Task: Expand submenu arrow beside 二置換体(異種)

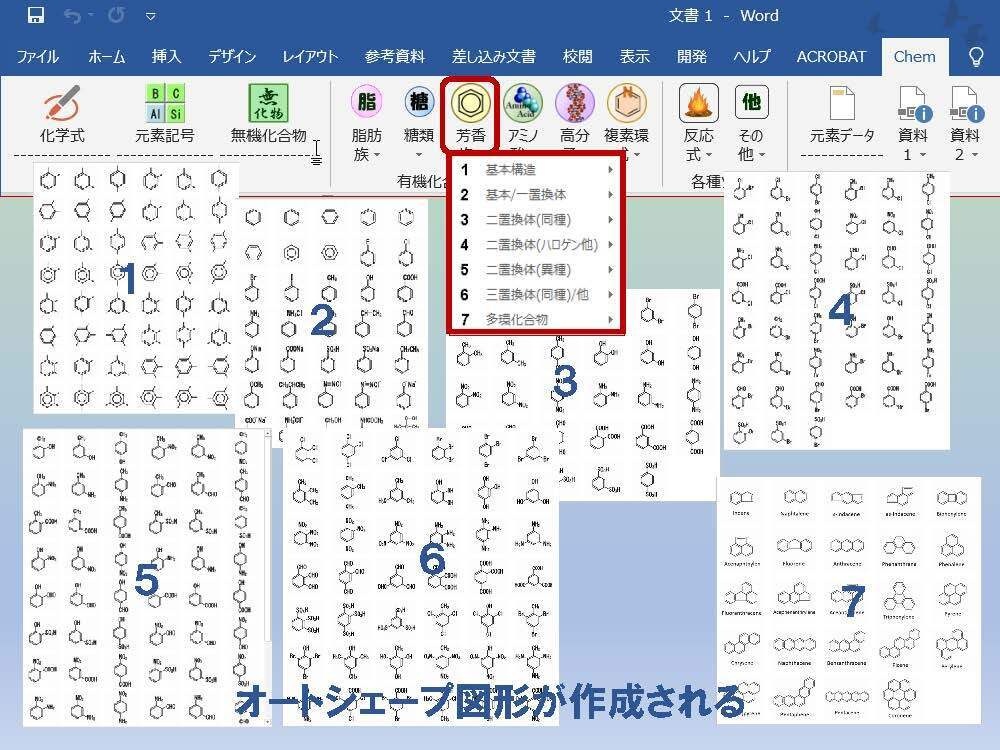Action: 610,269
